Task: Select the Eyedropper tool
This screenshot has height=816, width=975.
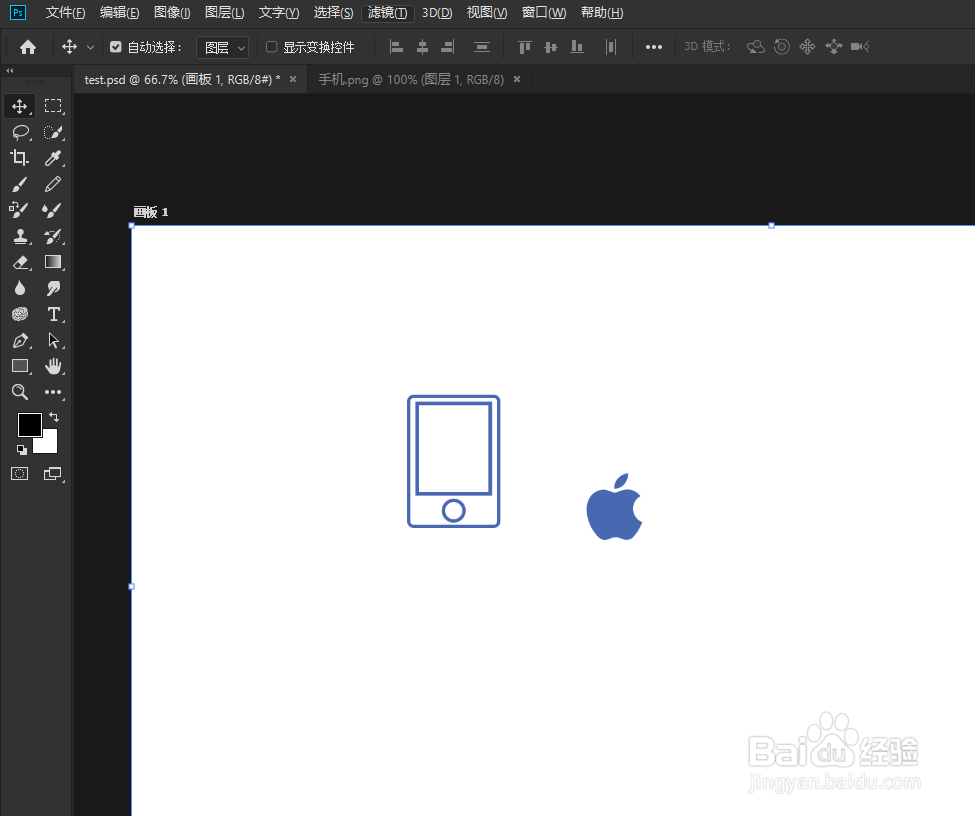Action: click(x=53, y=158)
